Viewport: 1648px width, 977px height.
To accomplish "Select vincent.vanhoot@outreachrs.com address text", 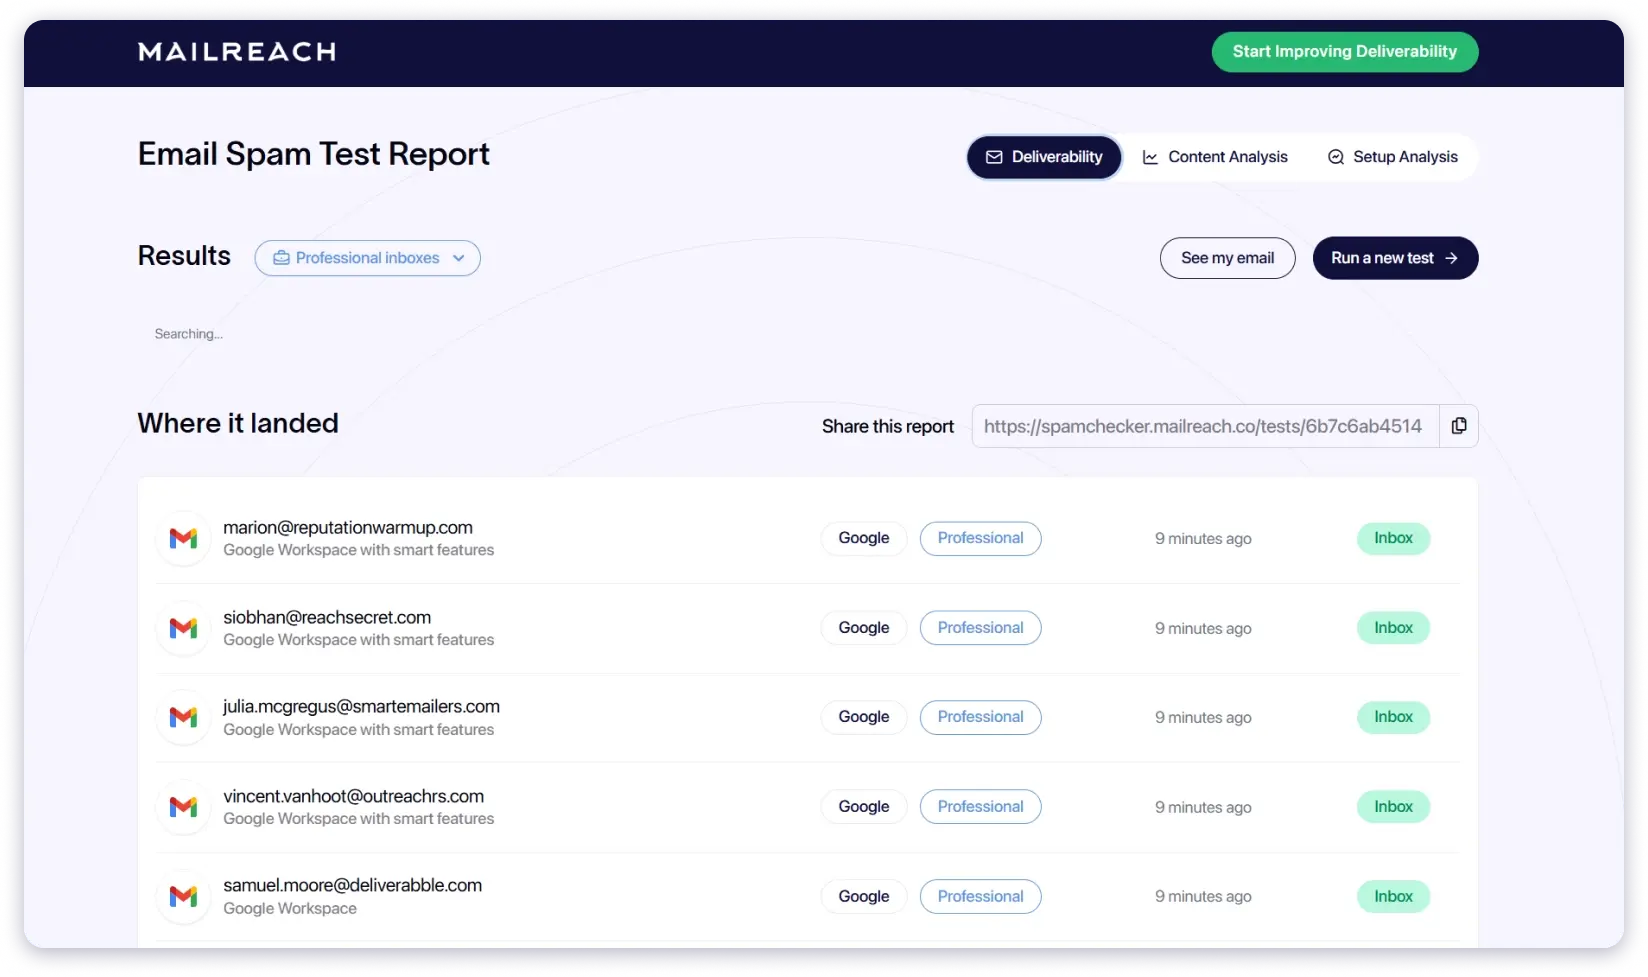I will (x=353, y=797).
